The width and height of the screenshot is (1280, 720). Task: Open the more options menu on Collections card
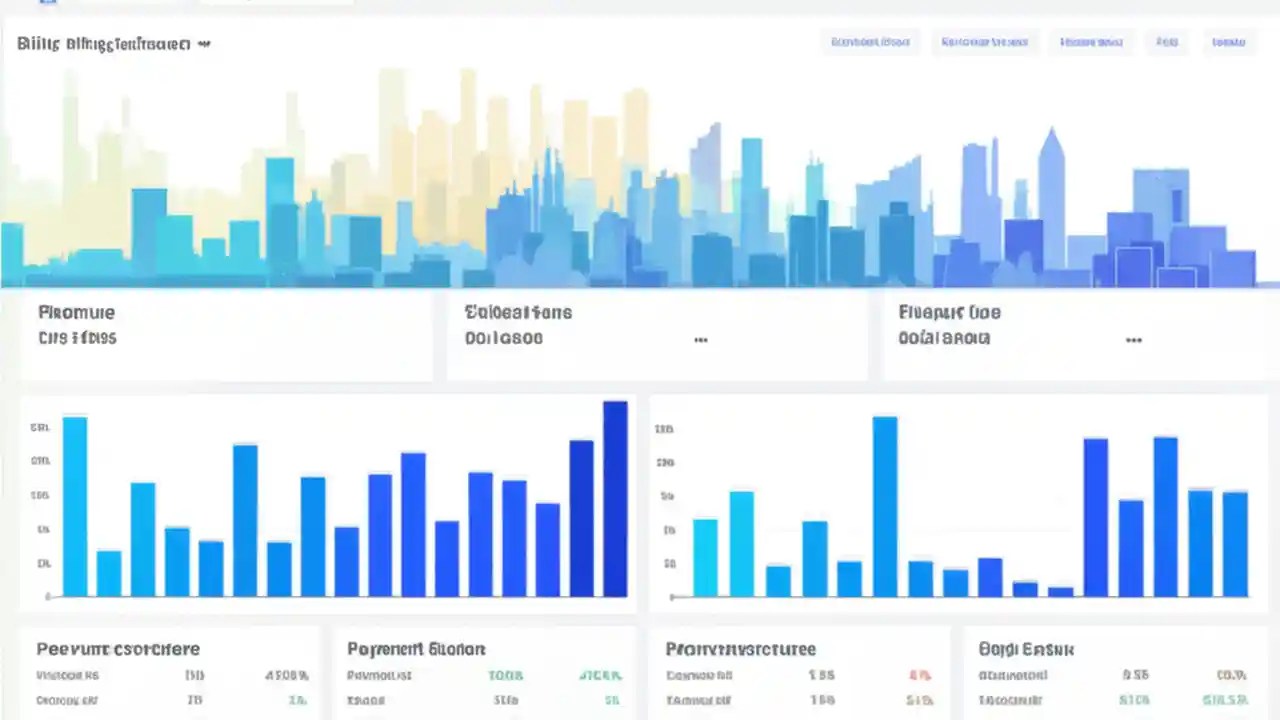700,340
